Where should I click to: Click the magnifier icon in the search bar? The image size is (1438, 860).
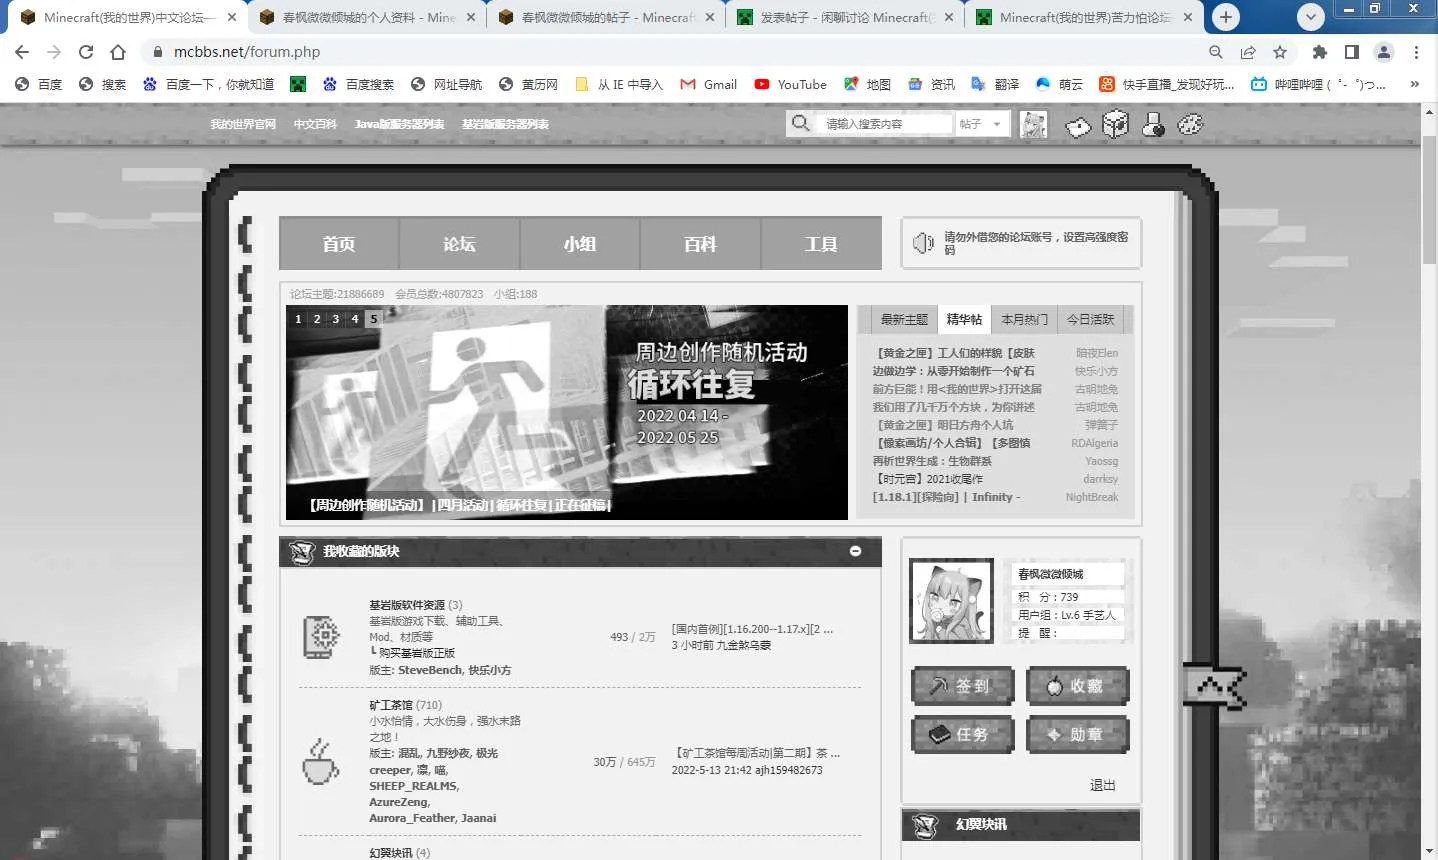(x=799, y=123)
